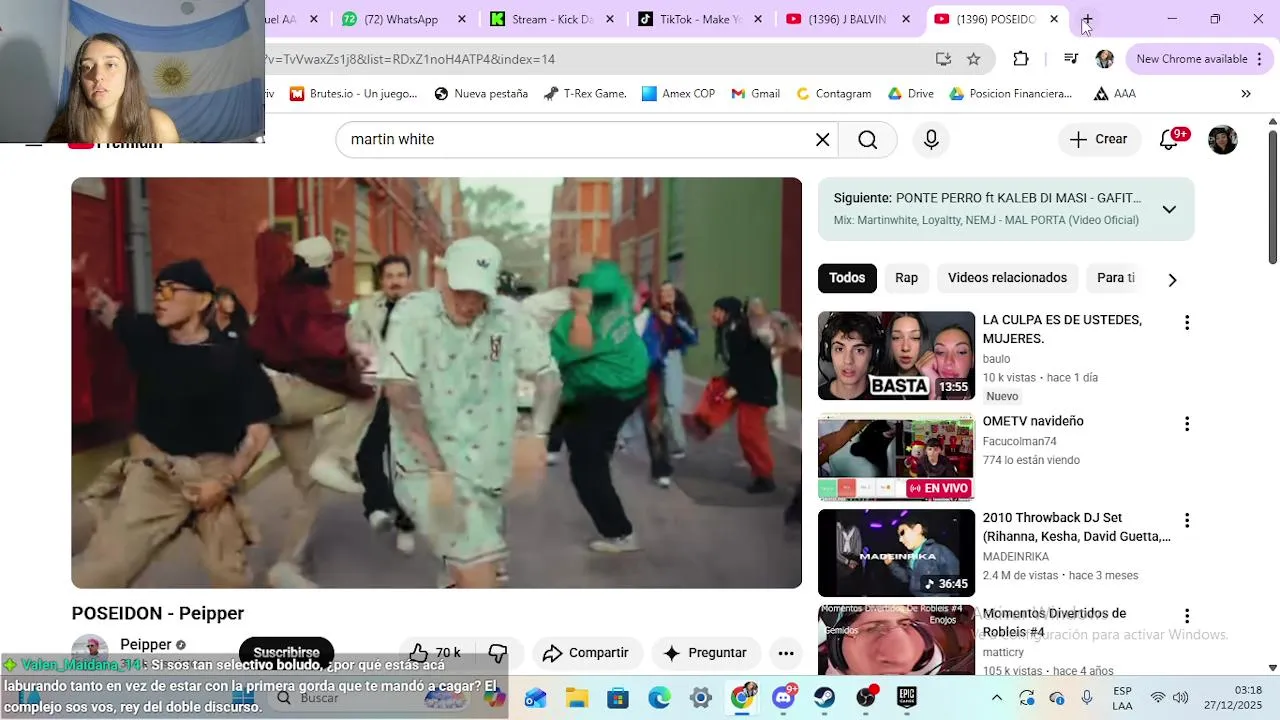Image resolution: width=1280 pixels, height=720 pixels.
Task: Open the Chrome three-dot menu
Action: [x=1258, y=59]
